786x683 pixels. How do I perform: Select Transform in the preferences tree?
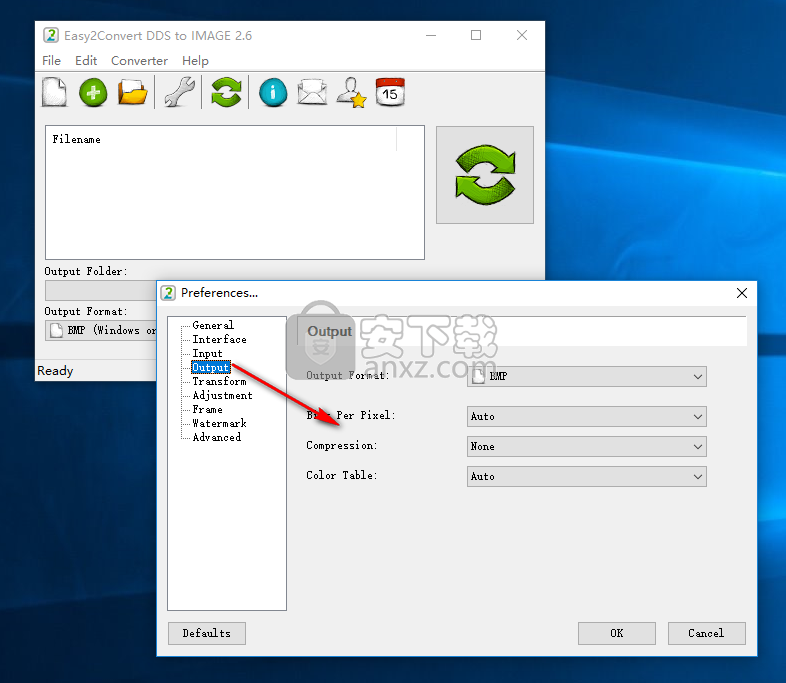pyautogui.click(x=219, y=381)
